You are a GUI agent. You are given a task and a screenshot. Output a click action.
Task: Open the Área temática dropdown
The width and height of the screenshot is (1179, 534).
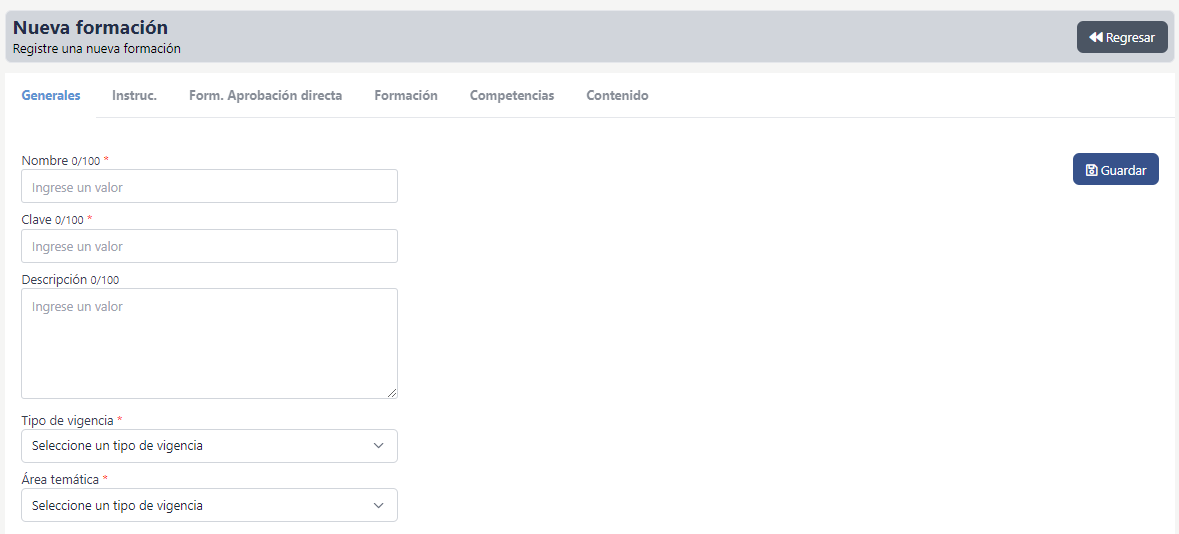(x=209, y=505)
